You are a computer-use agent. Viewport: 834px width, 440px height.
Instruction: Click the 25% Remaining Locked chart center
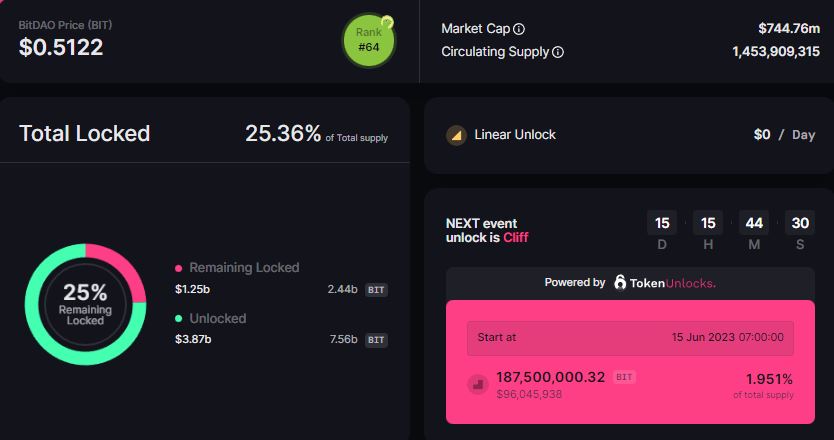[85, 304]
